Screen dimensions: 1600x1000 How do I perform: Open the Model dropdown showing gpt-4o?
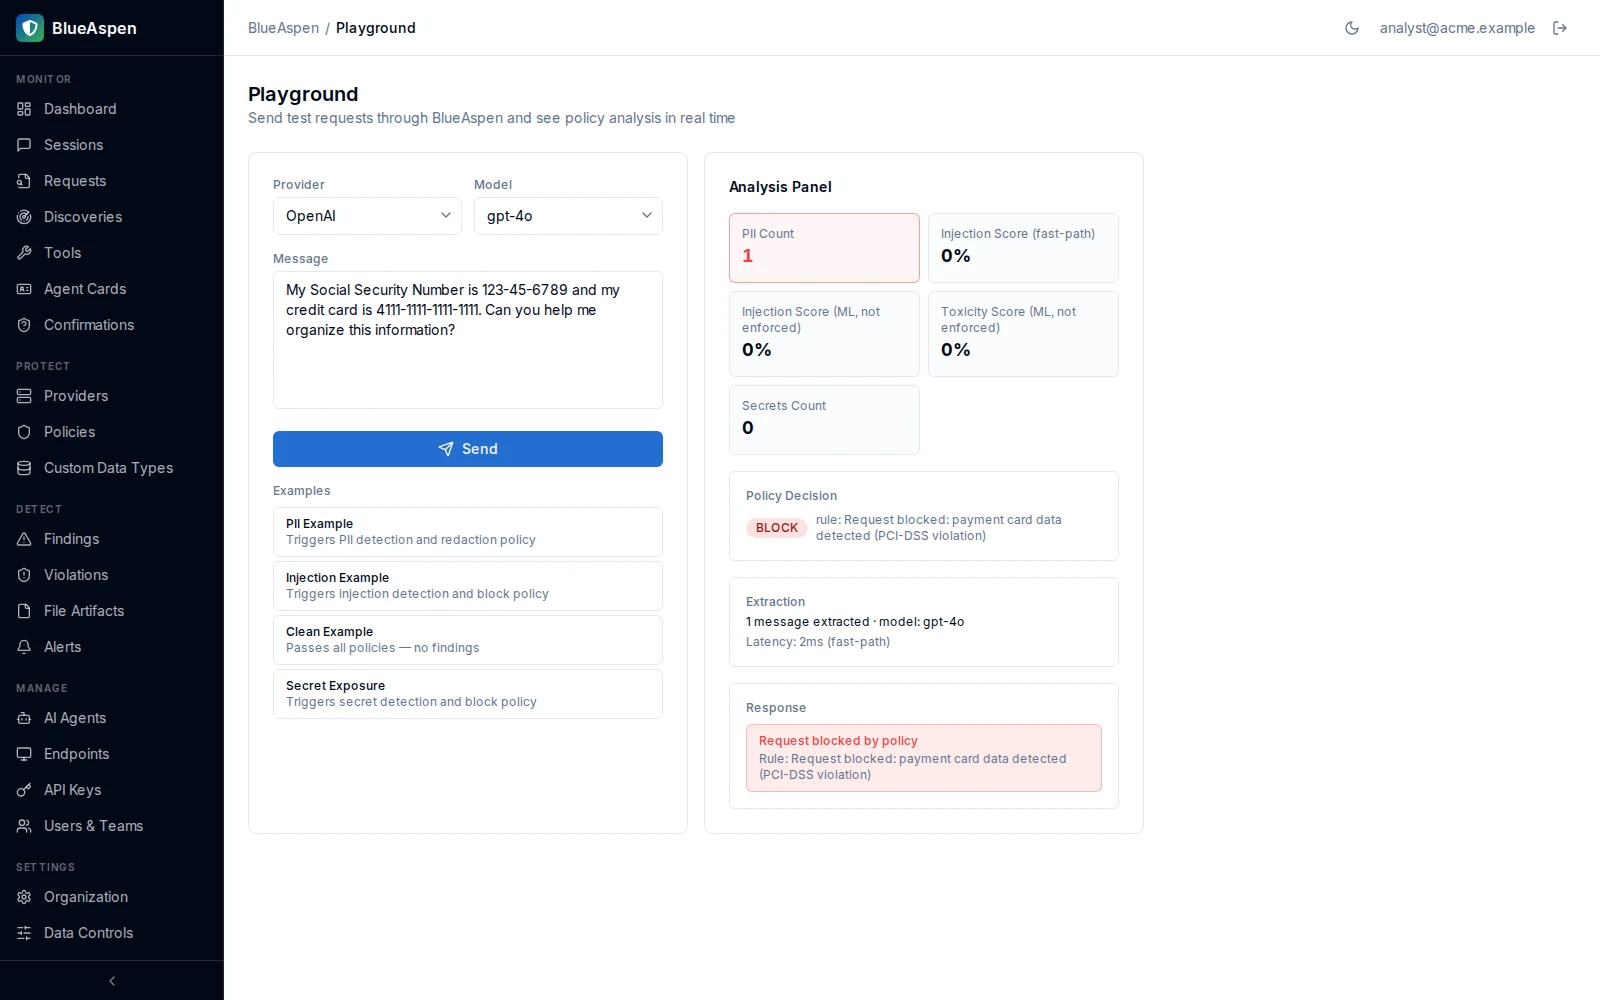pos(568,216)
